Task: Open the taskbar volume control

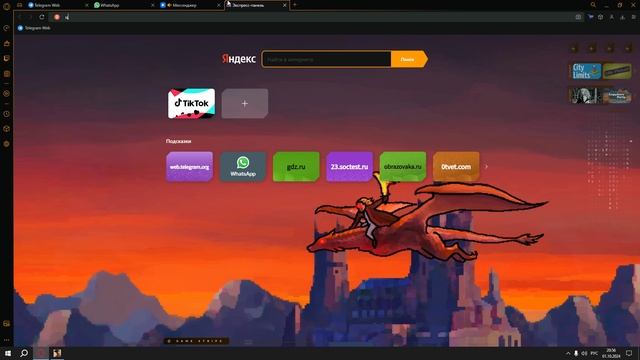Action: 584,353
